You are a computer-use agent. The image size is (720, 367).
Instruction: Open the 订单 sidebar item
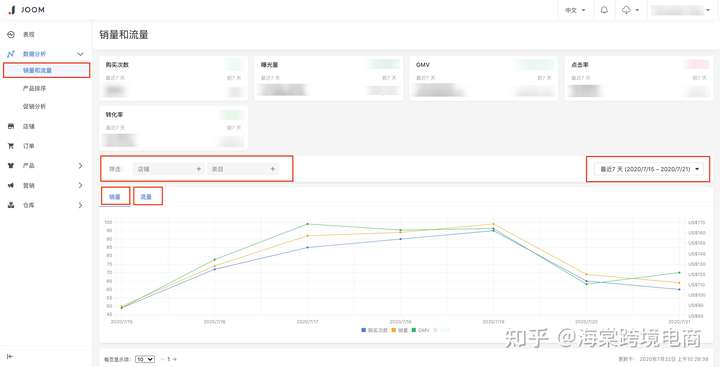[28, 146]
